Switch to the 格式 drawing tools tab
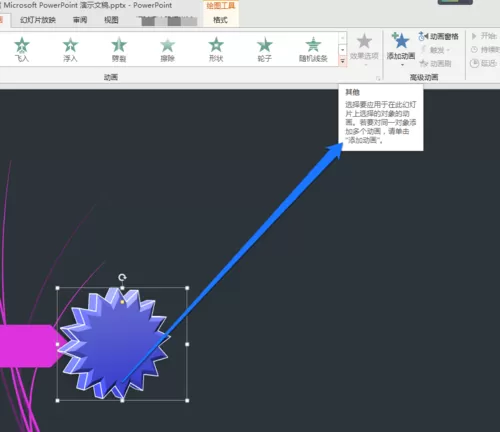The width and height of the screenshot is (500, 432). coord(220,20)
